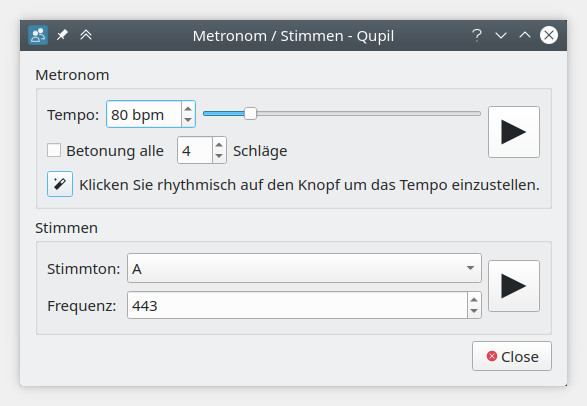Image resolution: width=587 pixels, height=406 pixels.
Task: Click into the Frequenz field showing 443
Action: 297,305
